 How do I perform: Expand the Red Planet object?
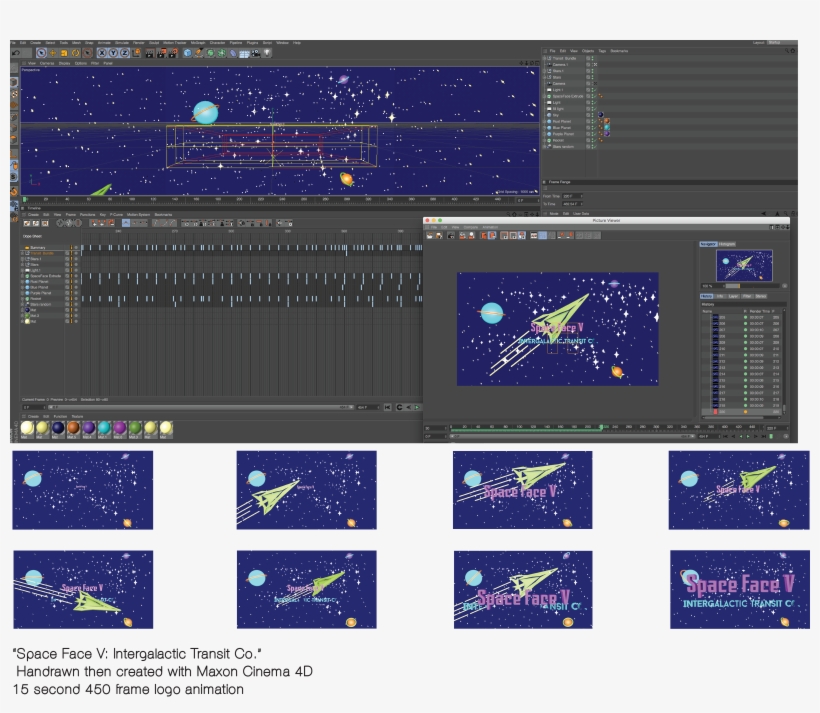point(544,121)
